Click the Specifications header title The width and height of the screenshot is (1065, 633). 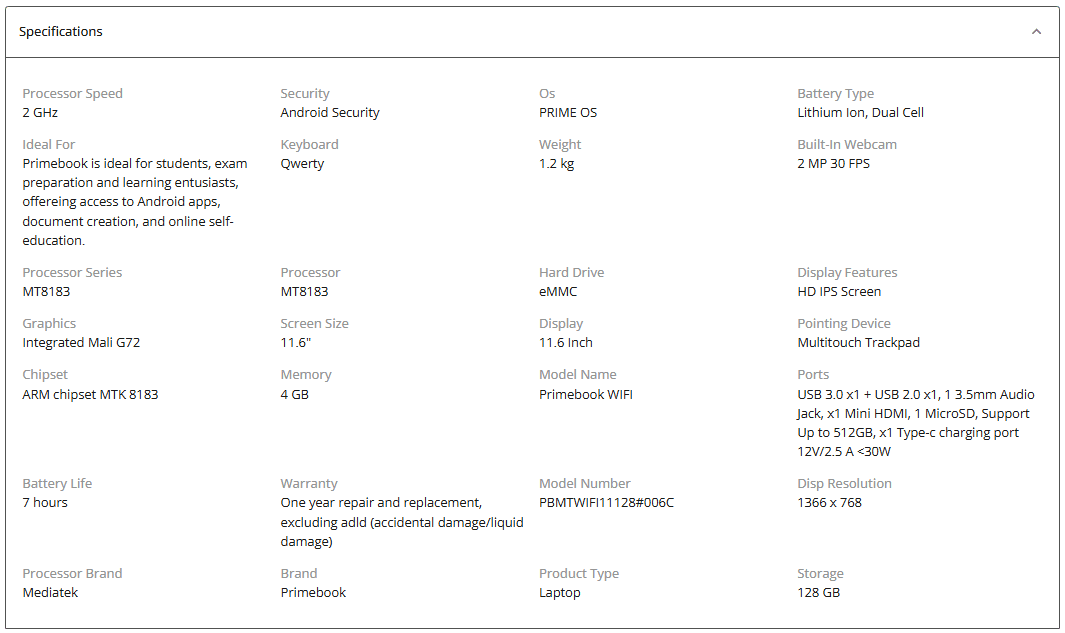coord(60,32)
